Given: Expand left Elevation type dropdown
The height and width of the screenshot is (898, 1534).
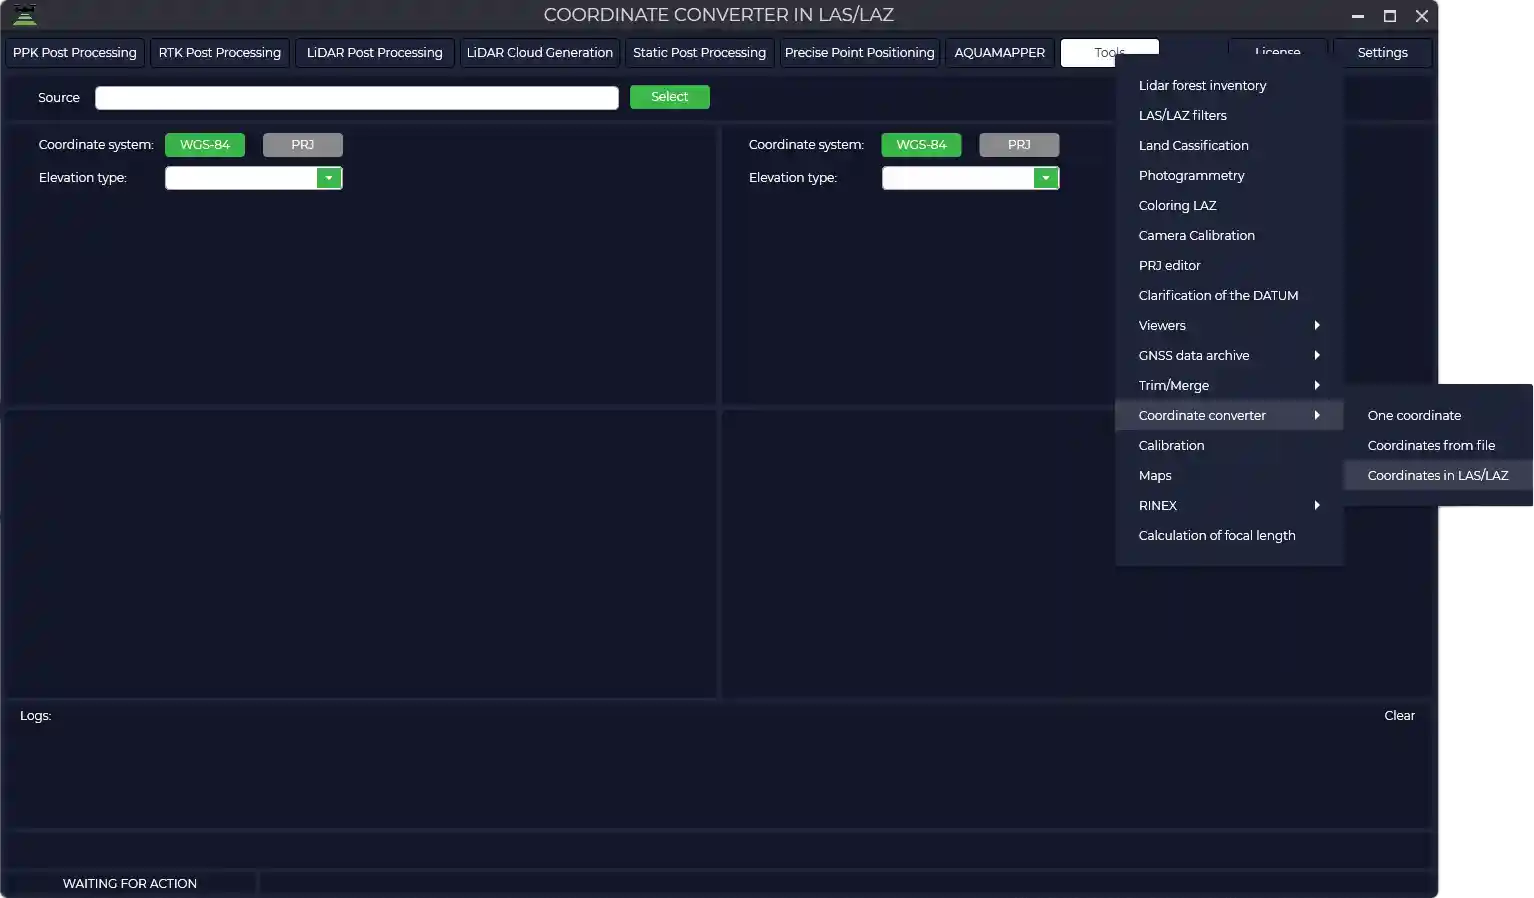Looking at the screenshot, I should (329, 178).
